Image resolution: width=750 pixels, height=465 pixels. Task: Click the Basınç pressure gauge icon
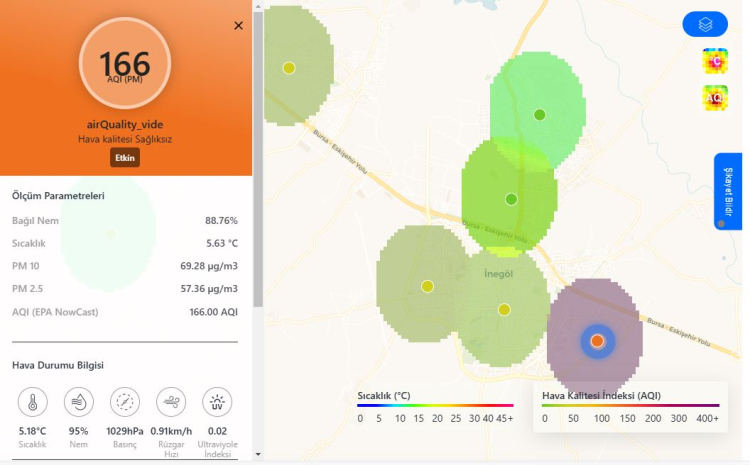[125, 402]
